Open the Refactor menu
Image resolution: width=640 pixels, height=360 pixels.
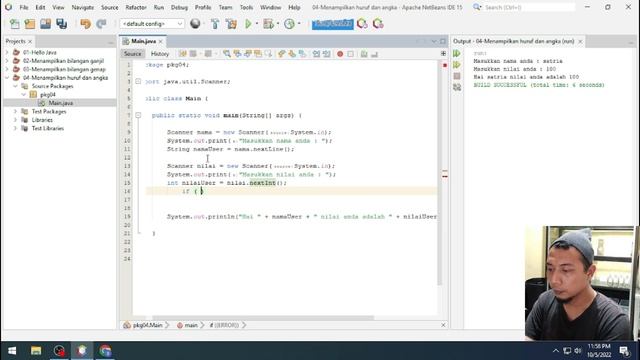click(x=136, y=7)
